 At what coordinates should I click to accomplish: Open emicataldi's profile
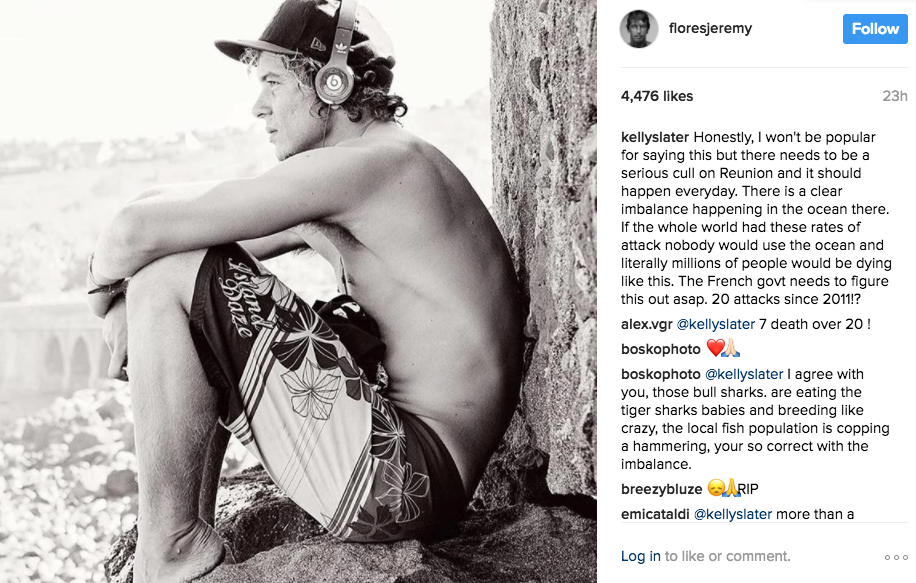tap(655, 514)
